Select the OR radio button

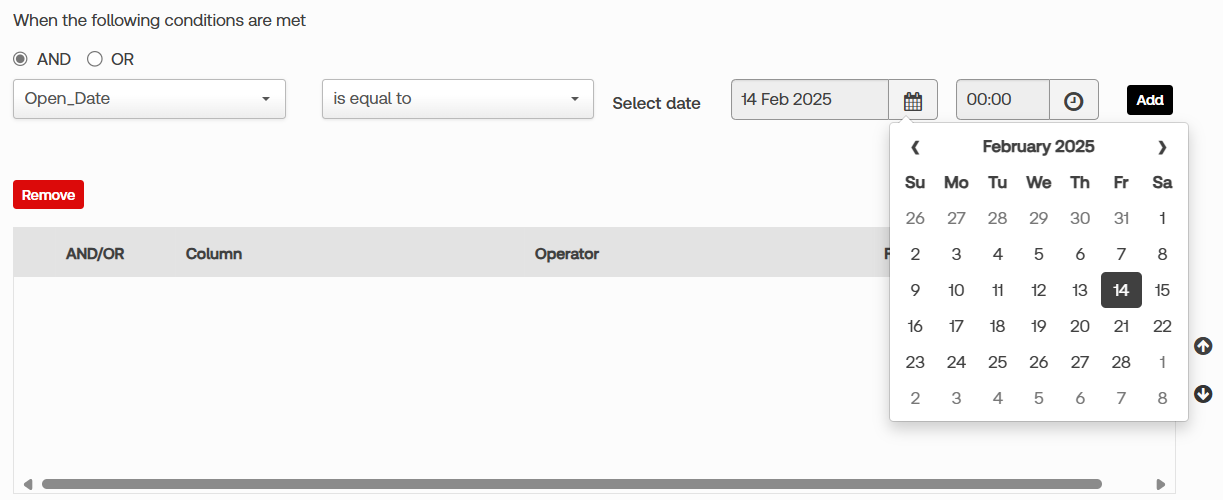tap(95, 59)
